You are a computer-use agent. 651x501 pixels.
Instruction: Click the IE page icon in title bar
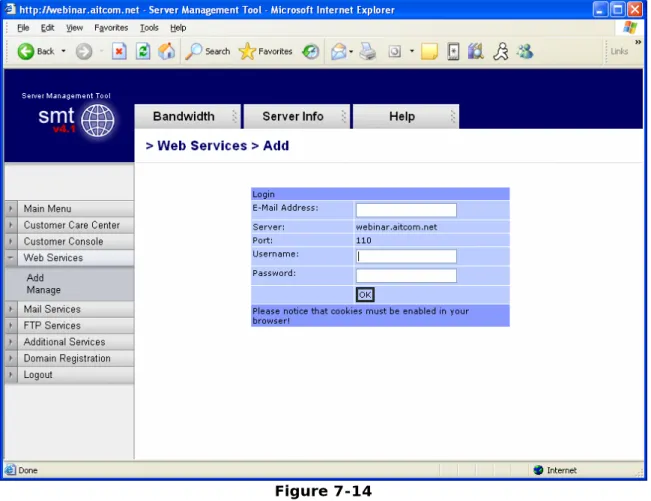click(9, 9)
